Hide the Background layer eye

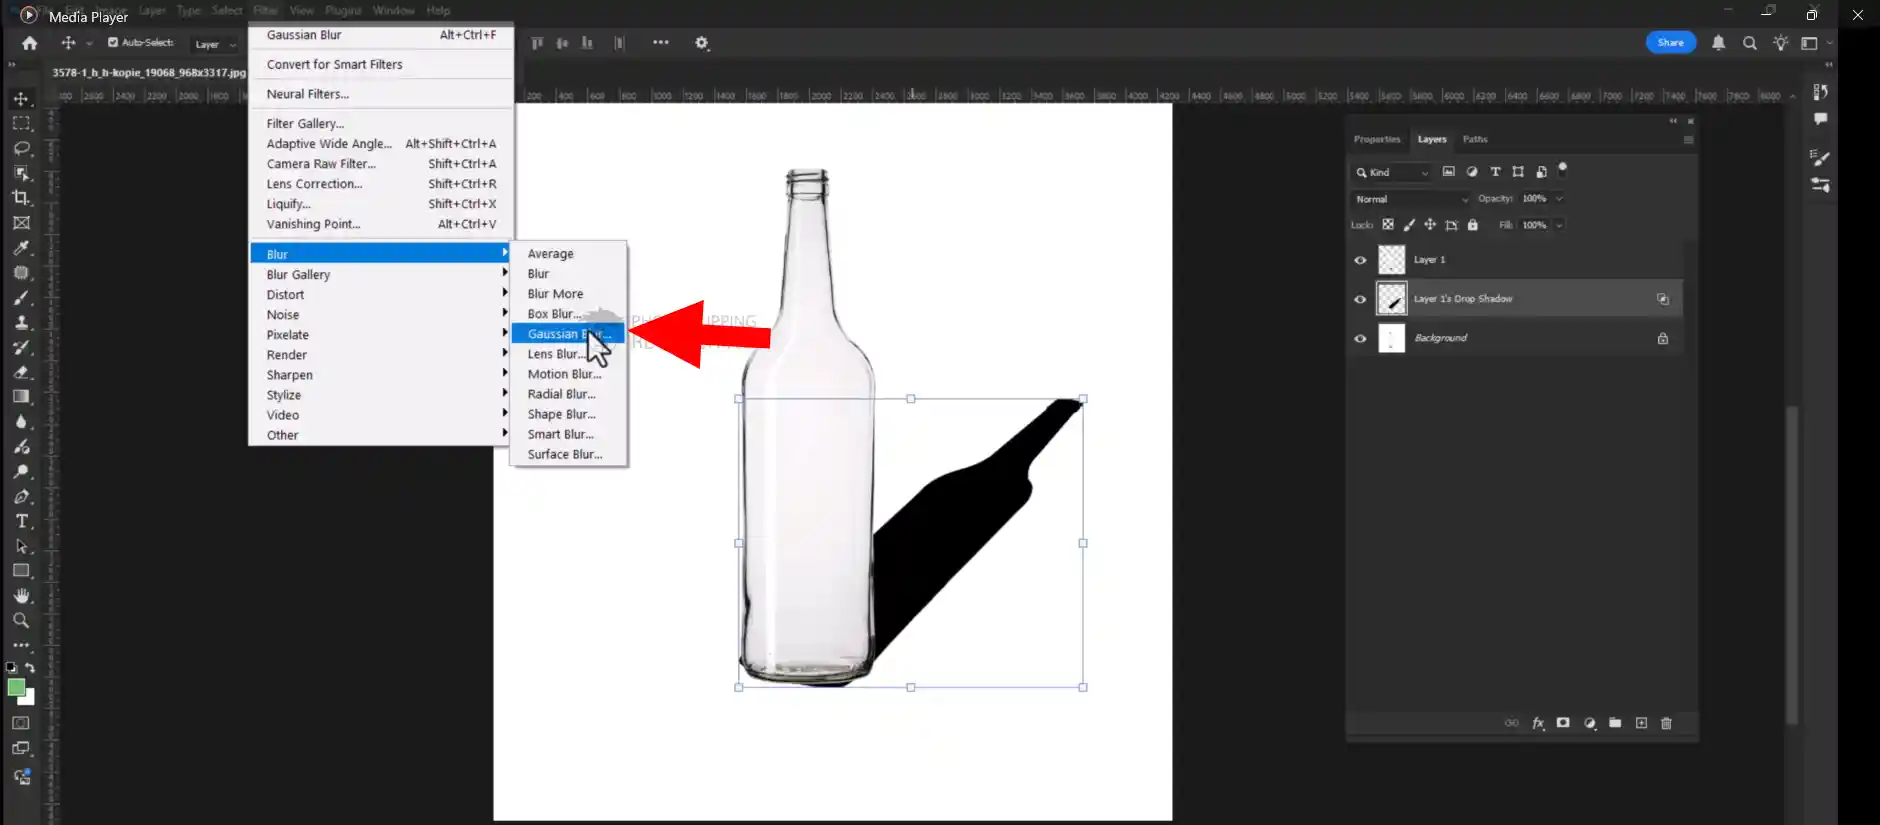click(1360, 338)
